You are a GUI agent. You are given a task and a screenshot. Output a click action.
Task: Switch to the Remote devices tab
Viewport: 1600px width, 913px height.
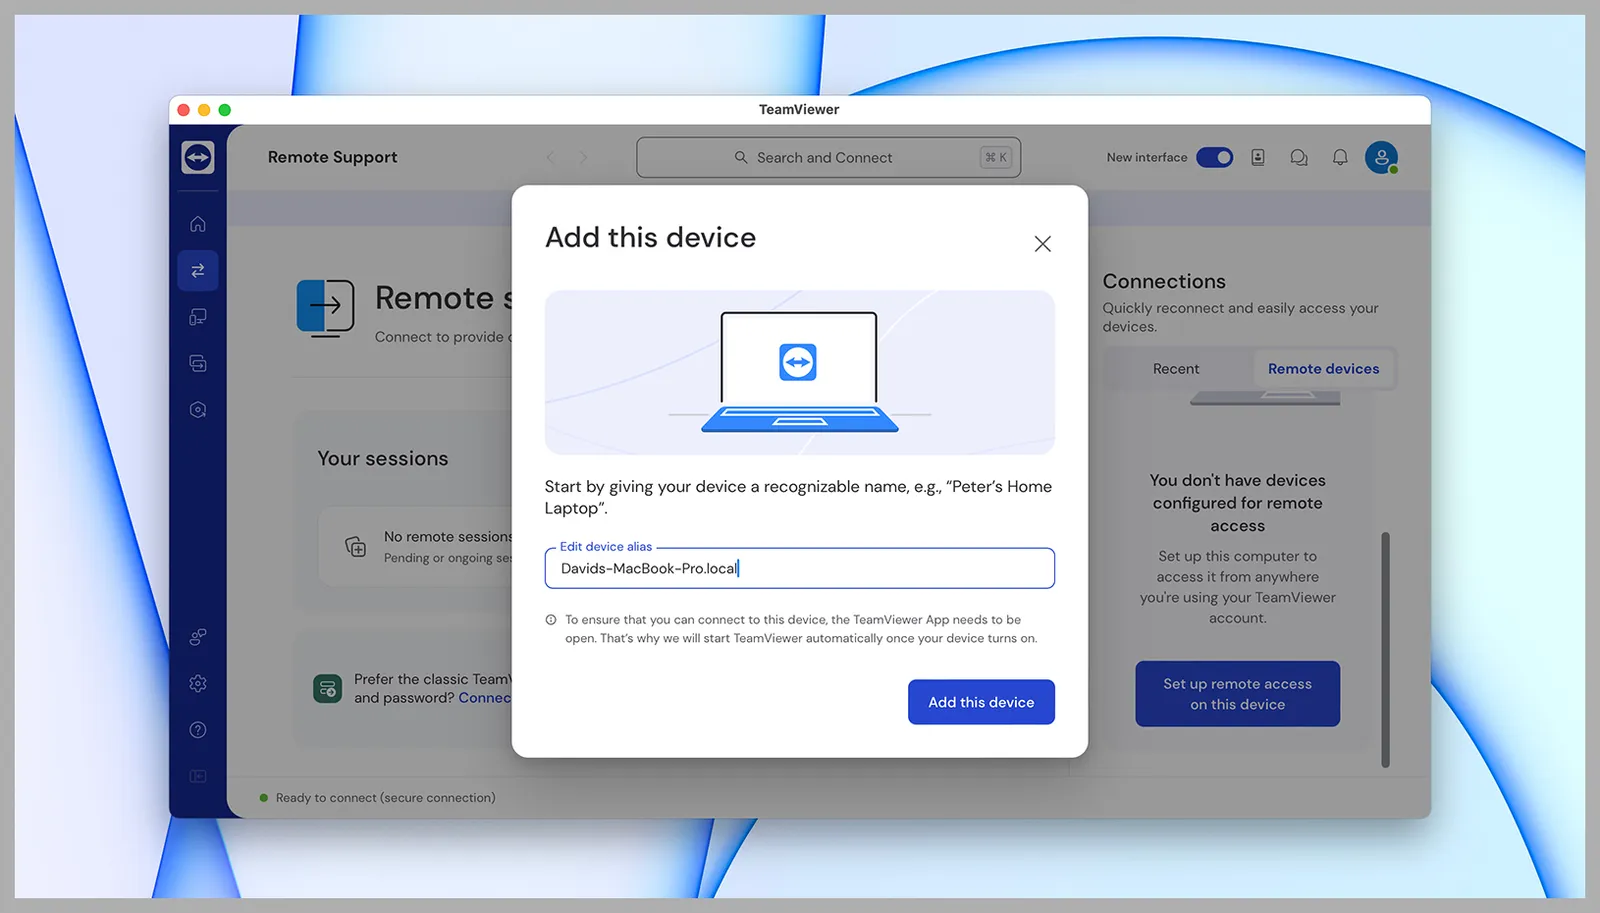point(1324,368)
